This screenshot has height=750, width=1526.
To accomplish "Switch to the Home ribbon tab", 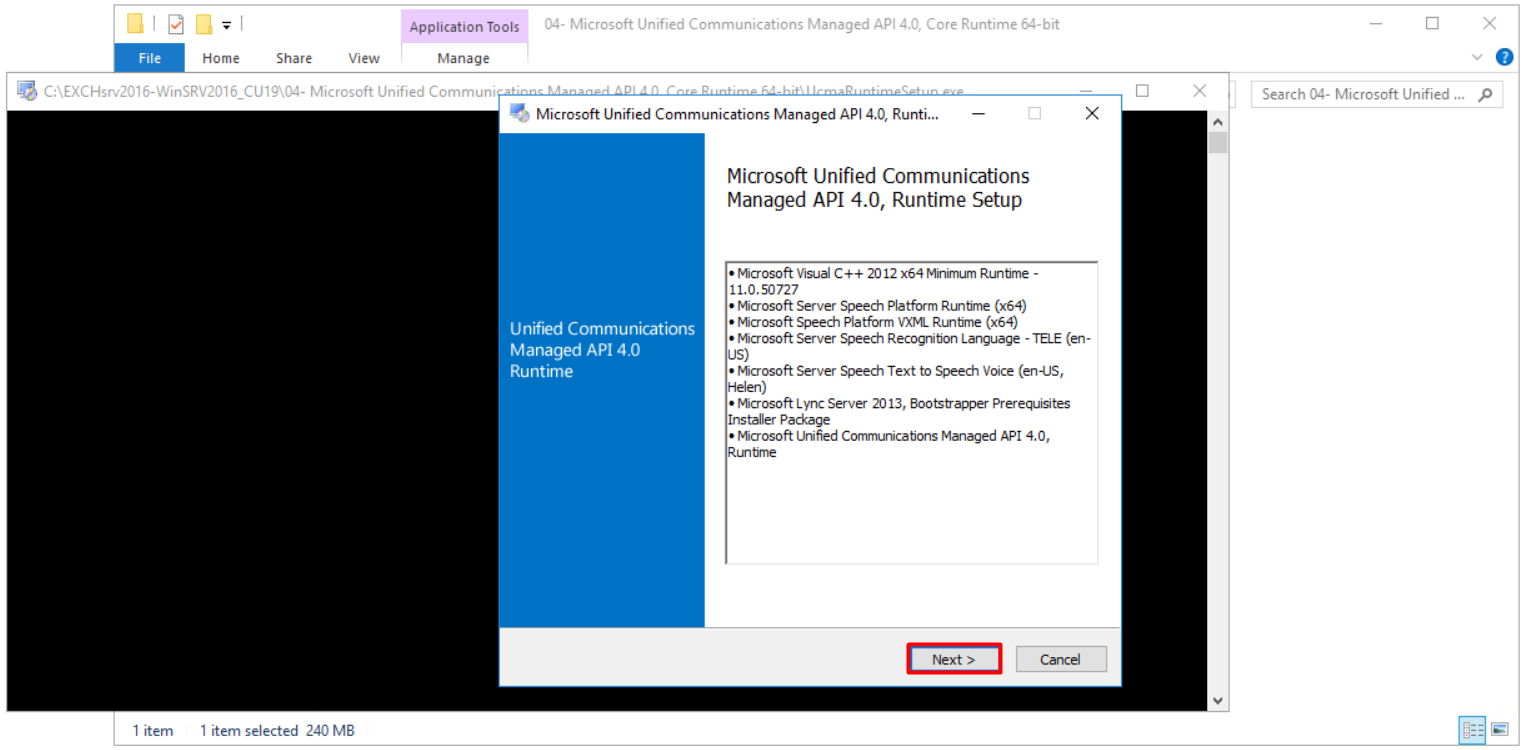I will click(221, 58).
